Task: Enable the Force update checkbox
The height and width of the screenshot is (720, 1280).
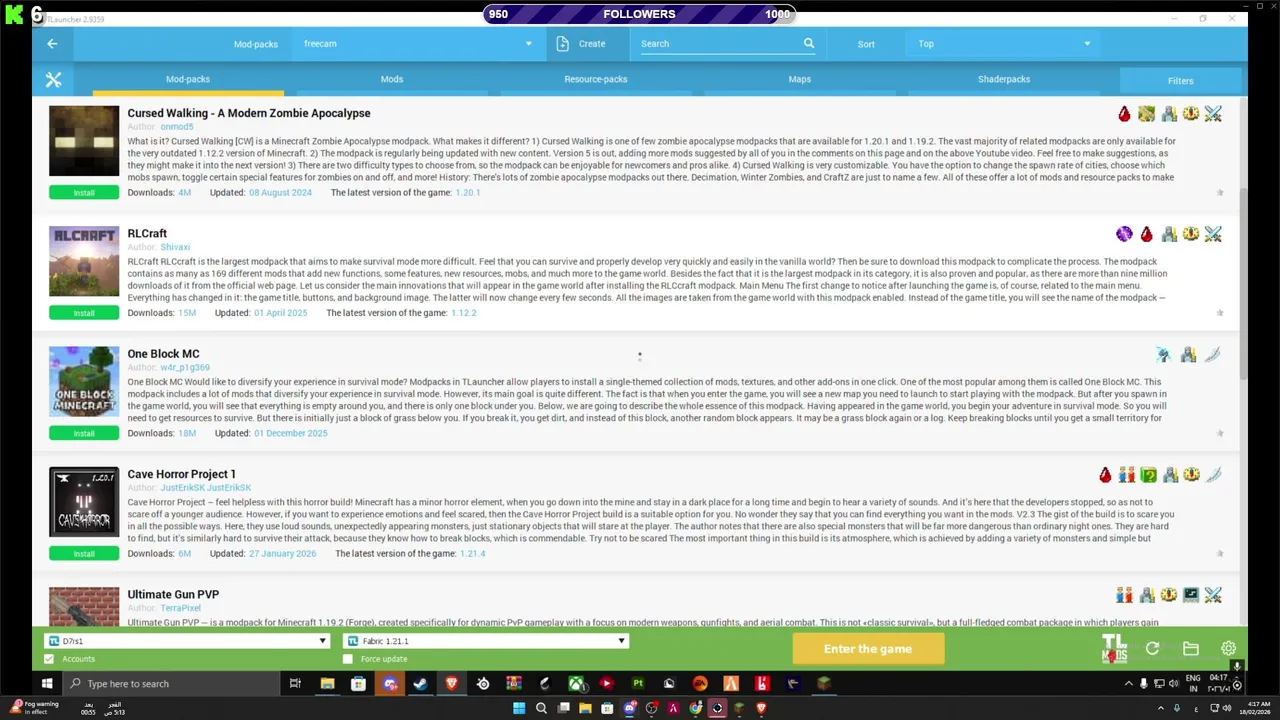Action: (x=348, y=659)
